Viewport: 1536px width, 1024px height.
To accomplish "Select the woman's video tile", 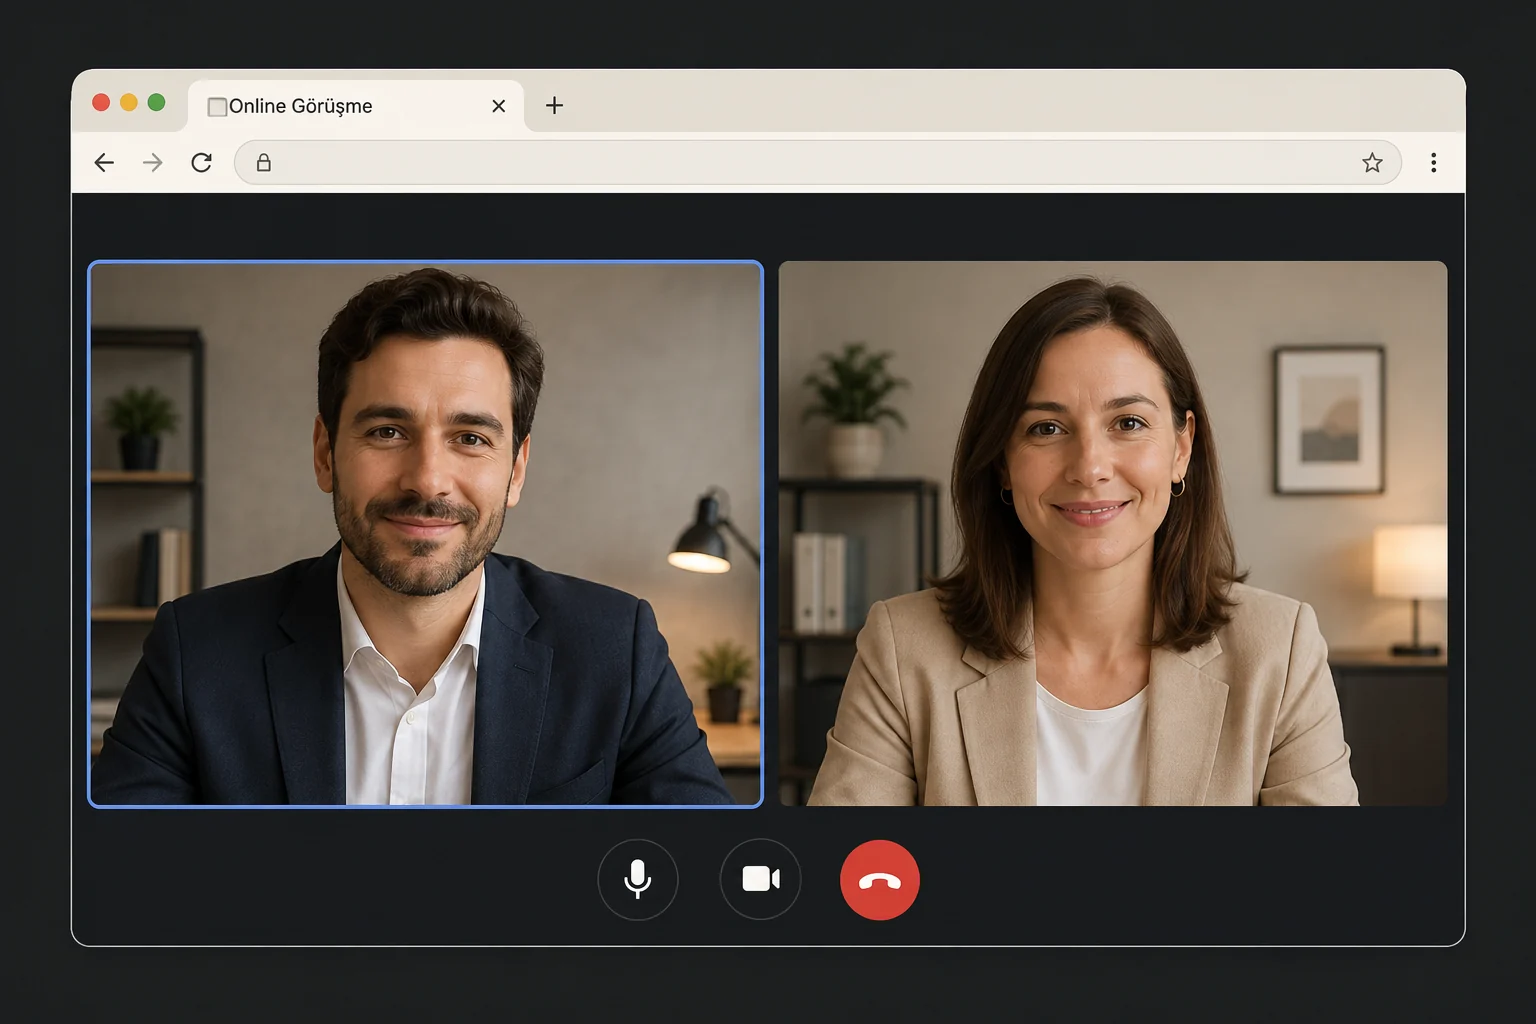I will (x=1113, y=534).
